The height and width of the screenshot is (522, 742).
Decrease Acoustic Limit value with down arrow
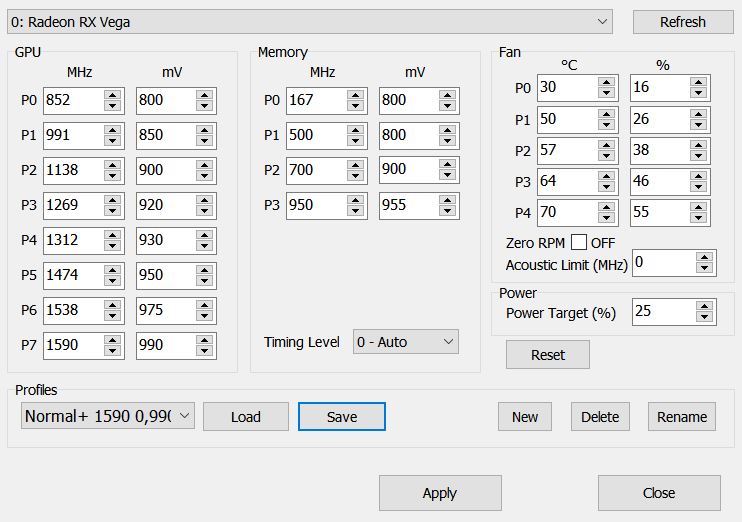(x=705, y=268)
